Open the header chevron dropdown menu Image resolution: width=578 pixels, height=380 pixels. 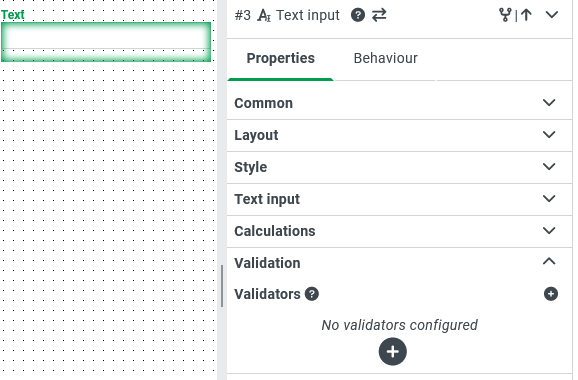point(552,15)
